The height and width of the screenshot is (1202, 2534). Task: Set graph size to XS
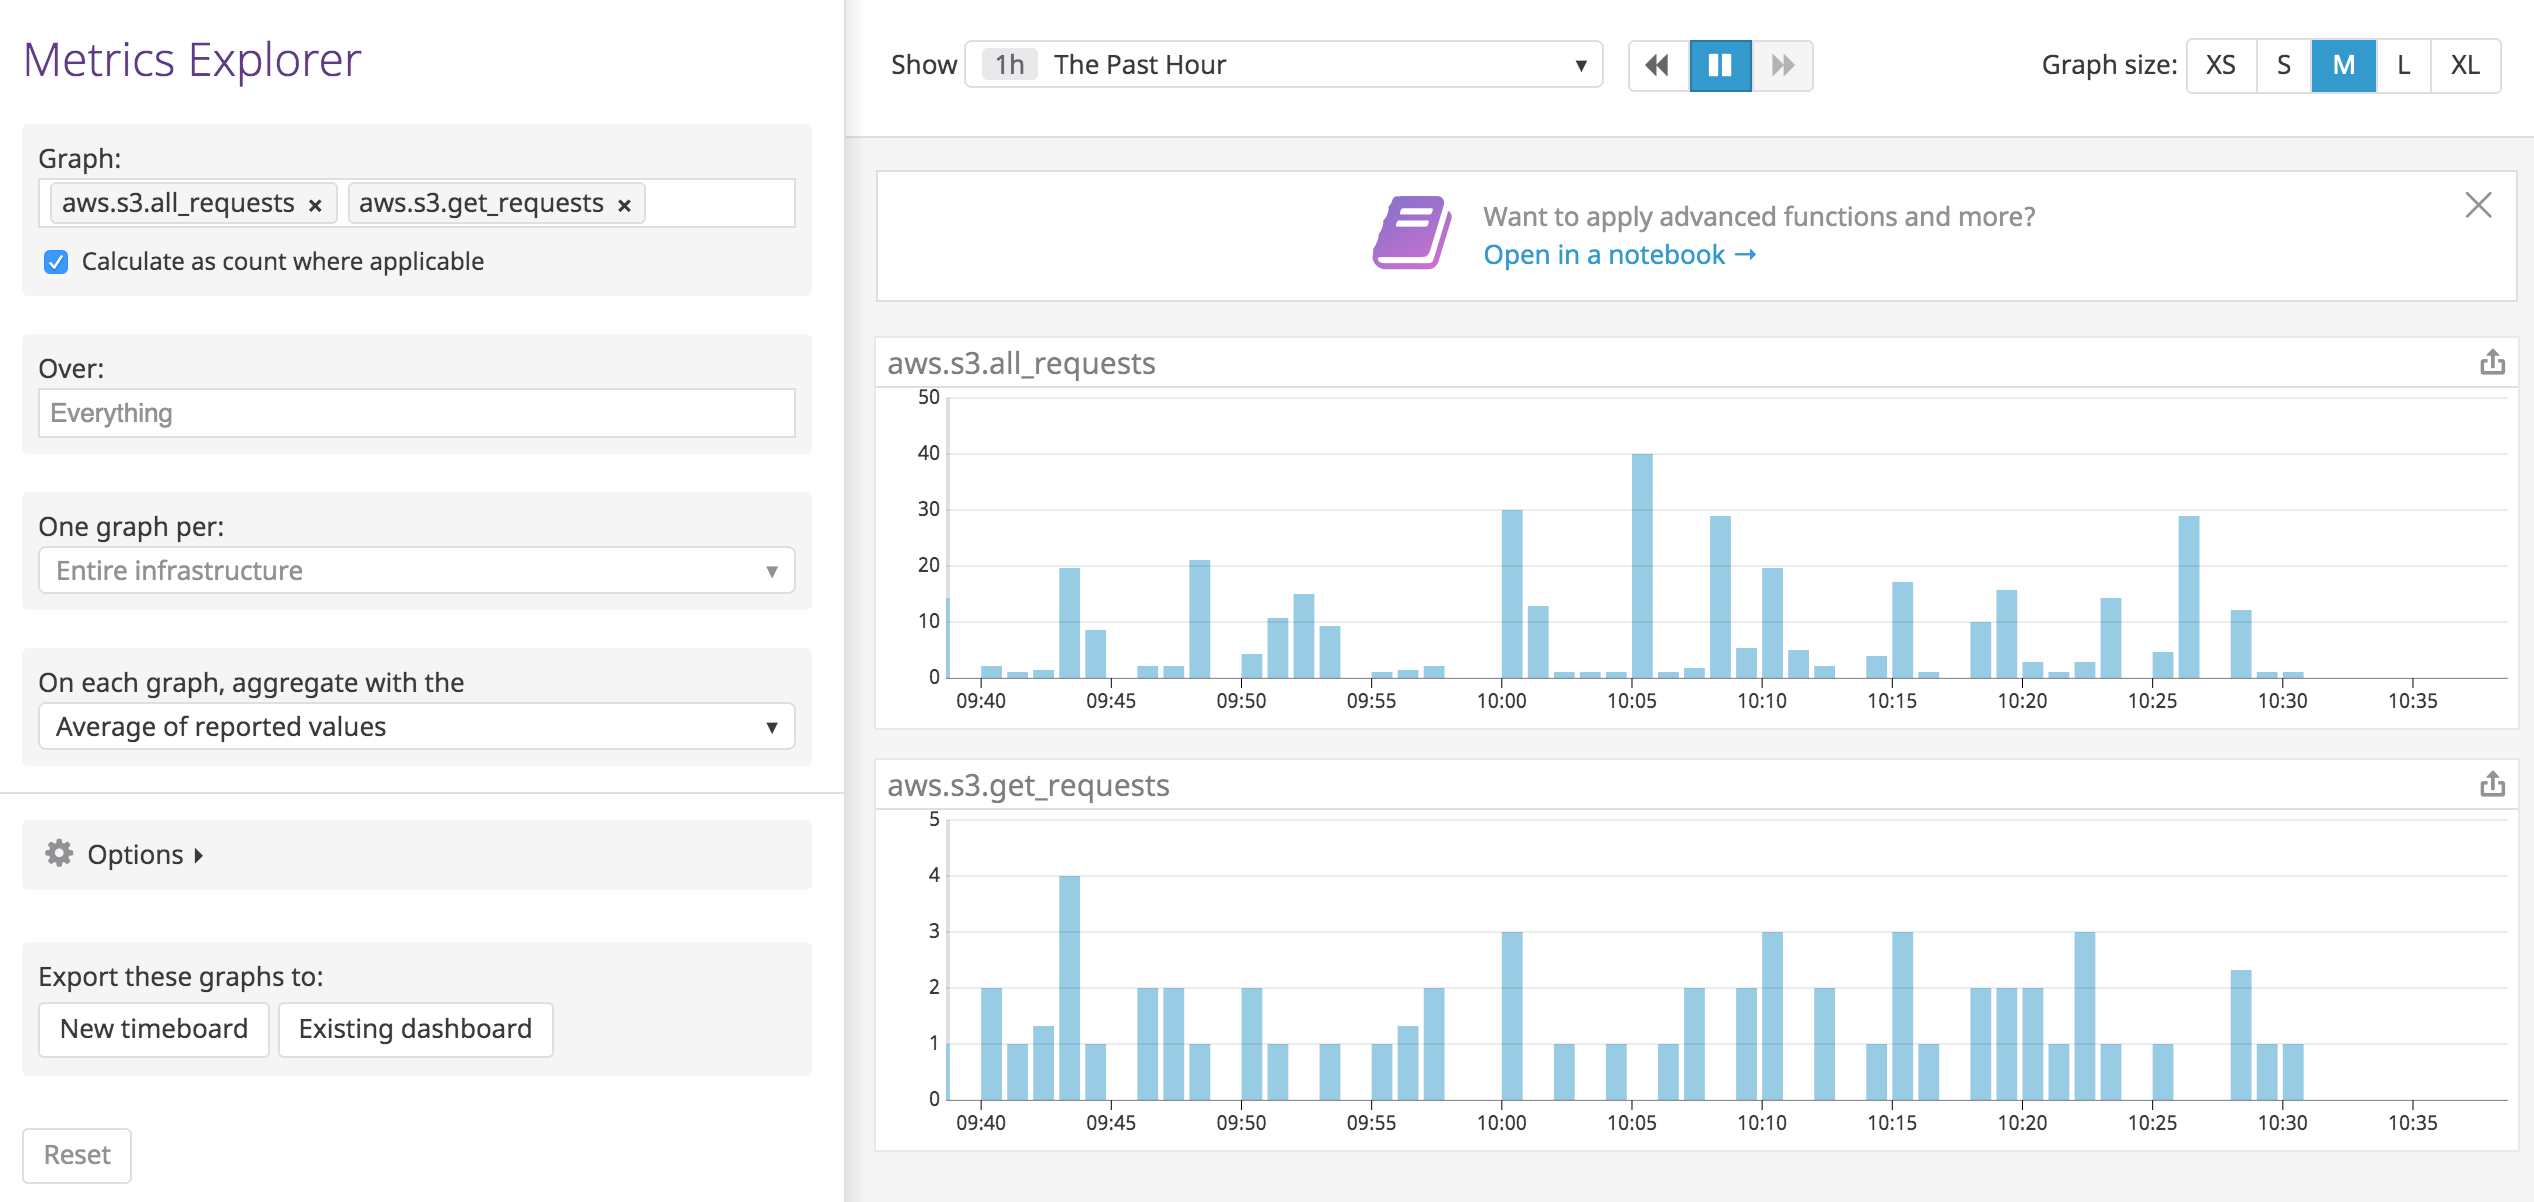(2220, 66)
